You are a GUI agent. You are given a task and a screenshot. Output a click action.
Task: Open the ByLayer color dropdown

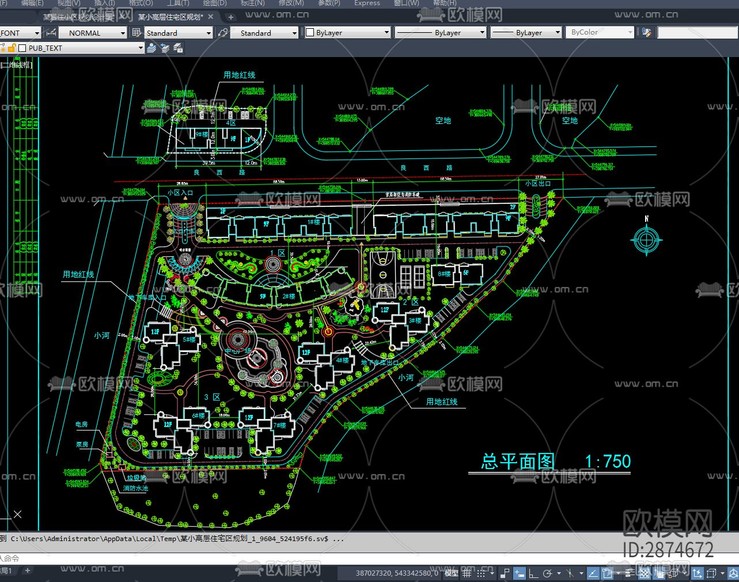point(386,33)
